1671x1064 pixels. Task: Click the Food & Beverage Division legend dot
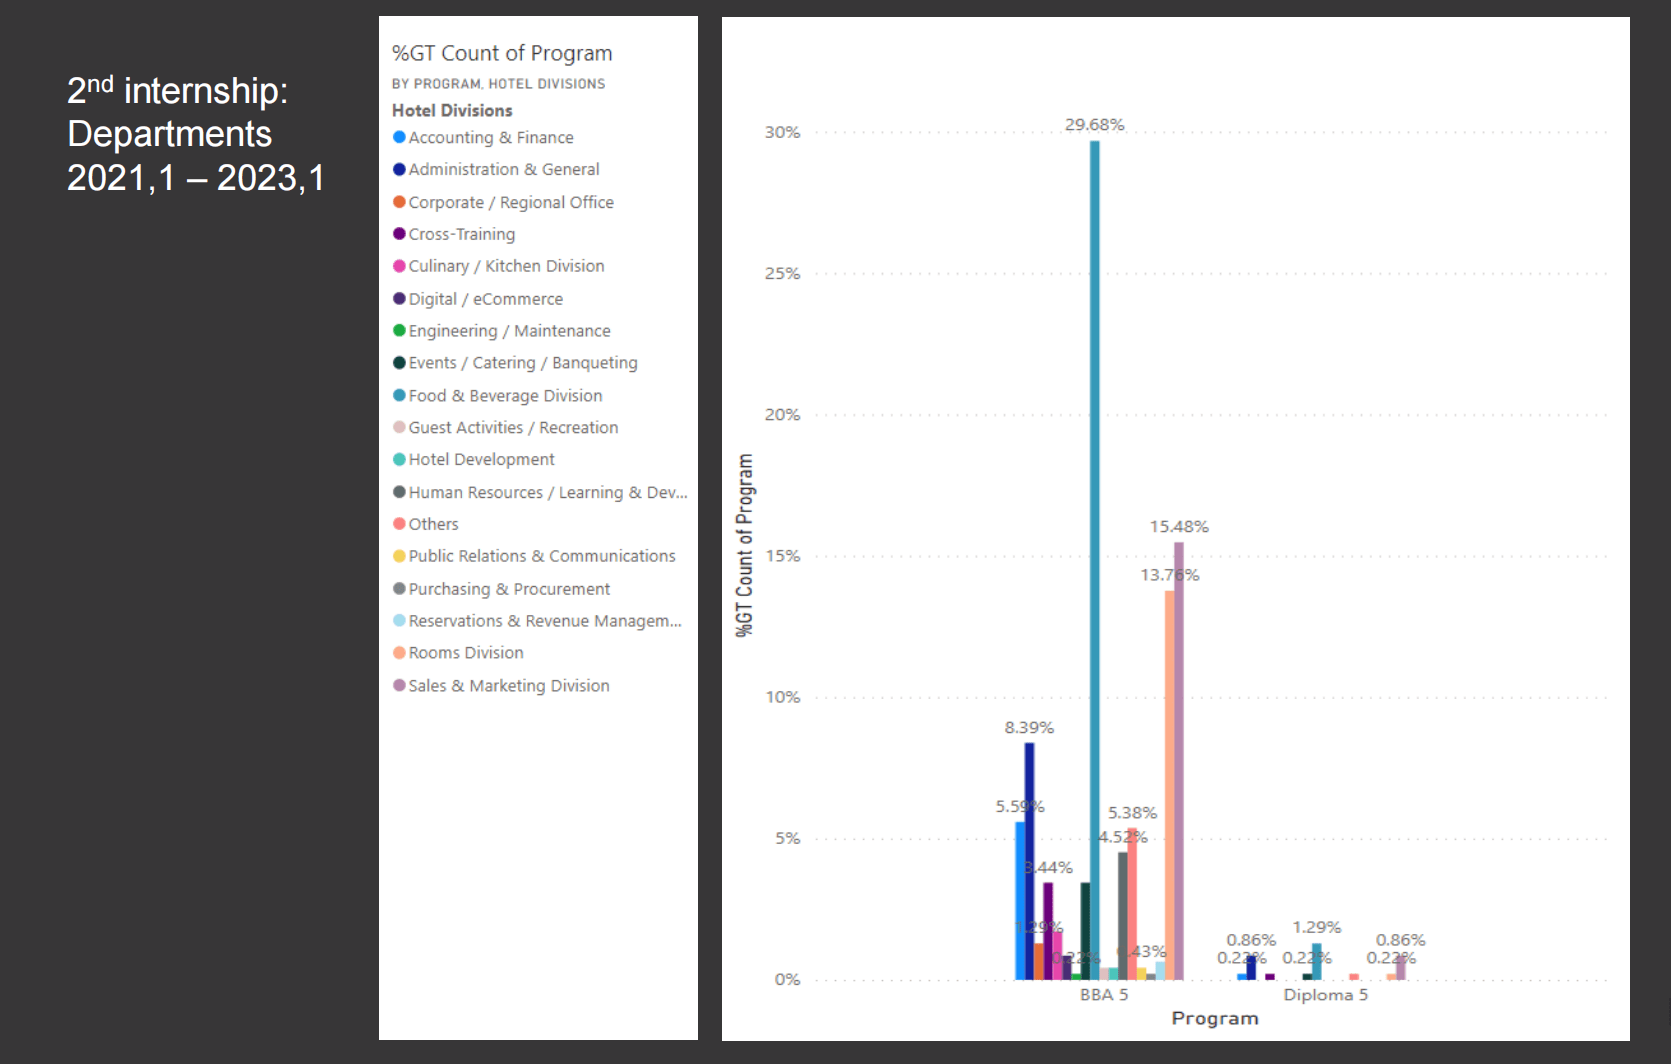399,395
